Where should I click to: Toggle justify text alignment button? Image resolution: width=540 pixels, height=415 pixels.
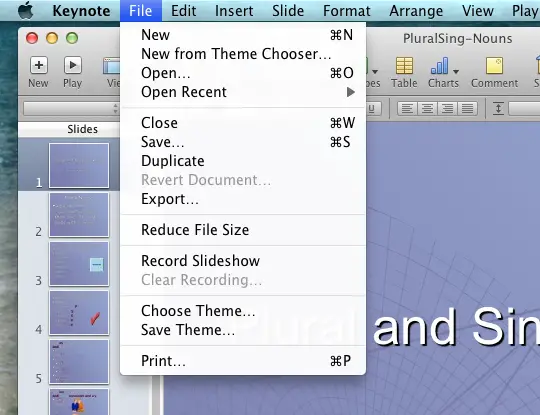pyautogui.click(x=468, y=109)
